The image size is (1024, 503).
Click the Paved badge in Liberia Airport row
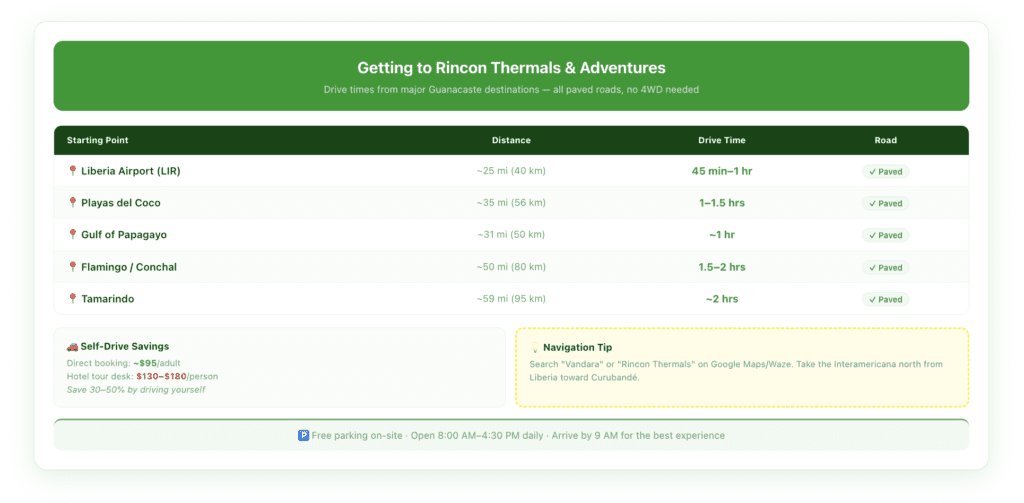[885, 172]
